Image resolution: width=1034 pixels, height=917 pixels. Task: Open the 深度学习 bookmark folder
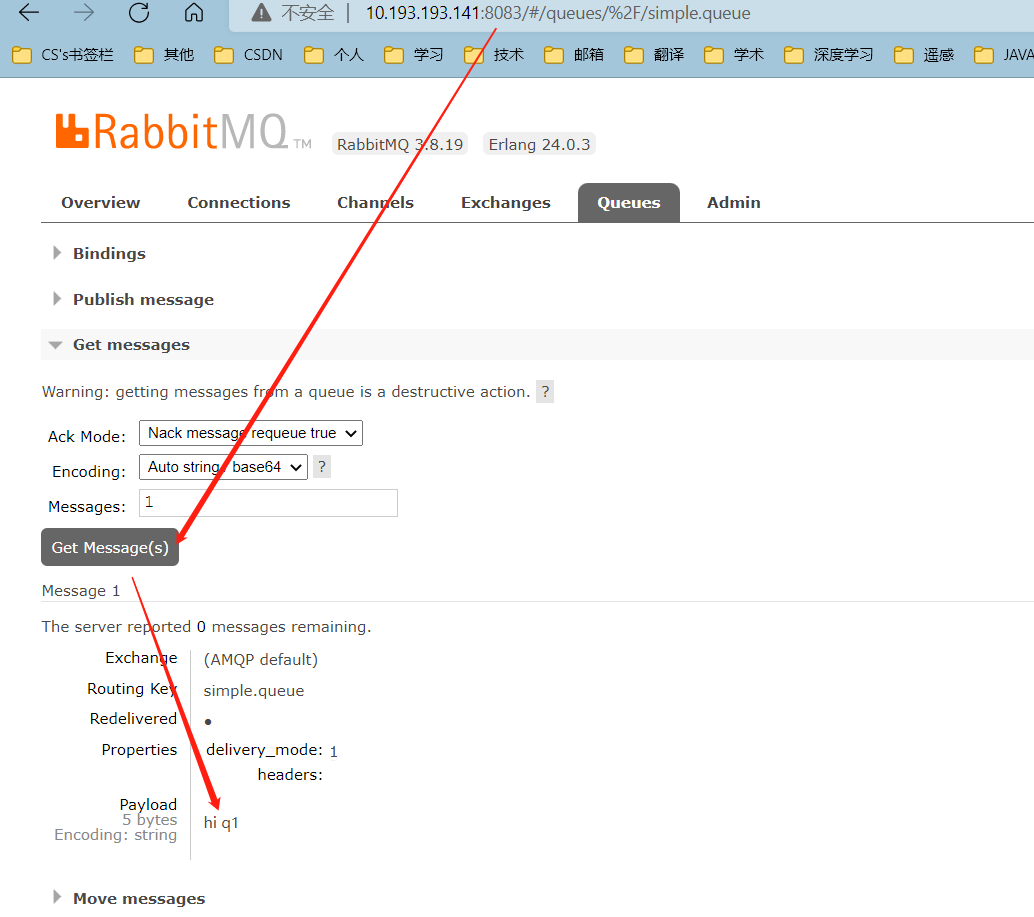[829, 55]
